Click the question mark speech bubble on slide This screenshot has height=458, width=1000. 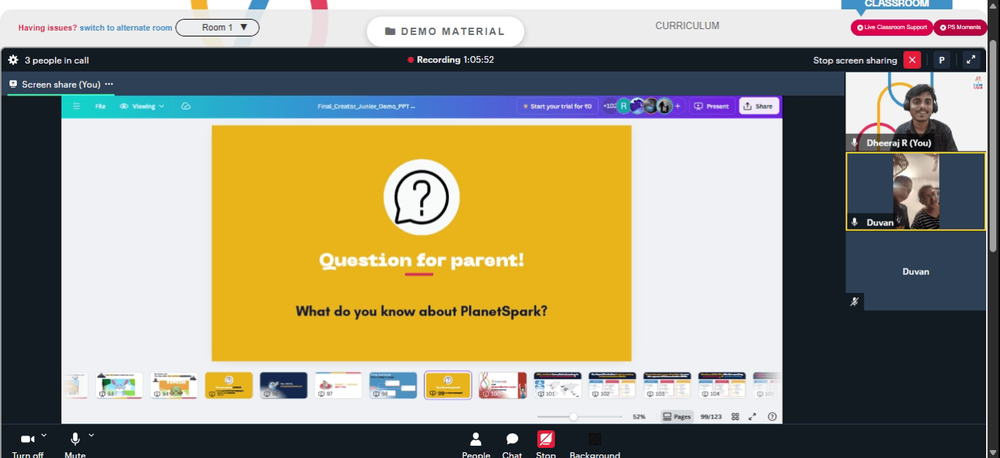click(x=421, y=197)
